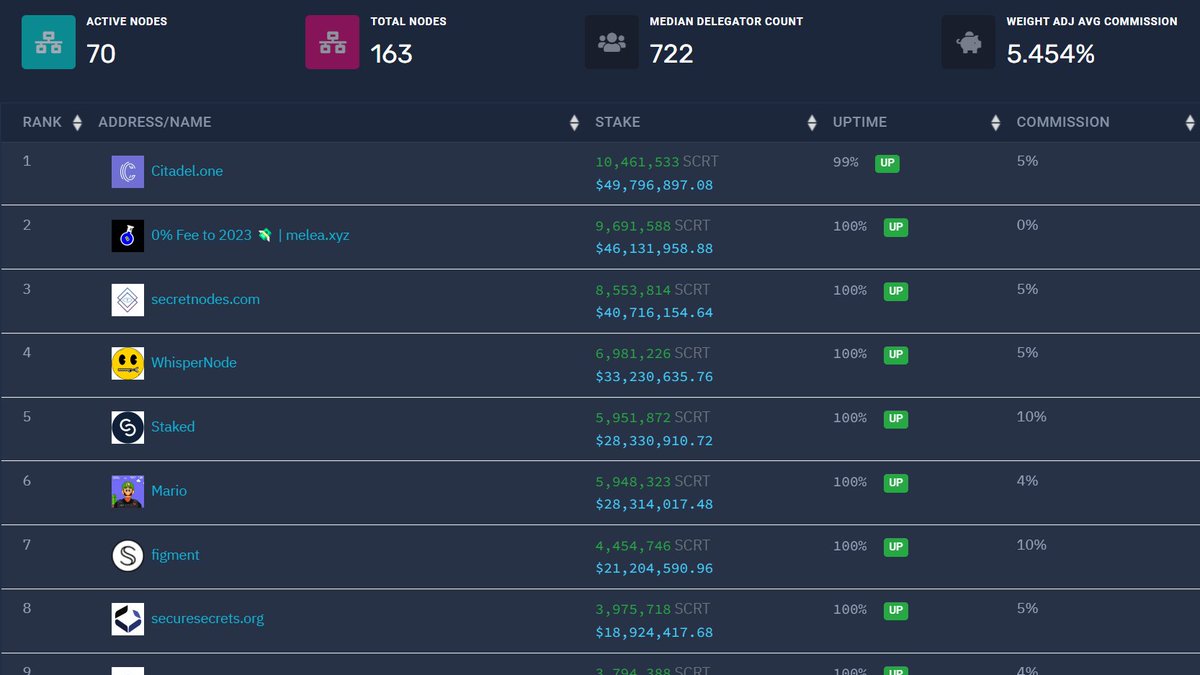This screenshot has width=1200, height=675.
Task: Click the Active Nodes network icon
Action: coord(49,42)
